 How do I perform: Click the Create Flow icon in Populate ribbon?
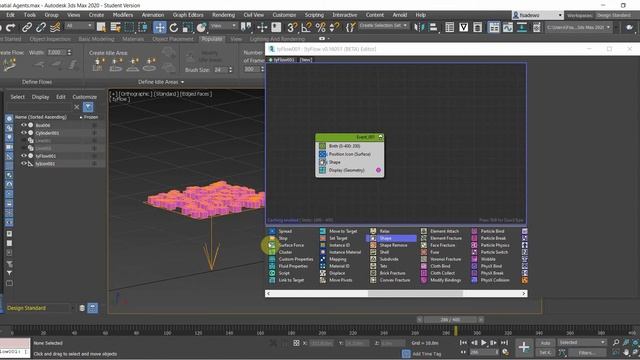10,65
